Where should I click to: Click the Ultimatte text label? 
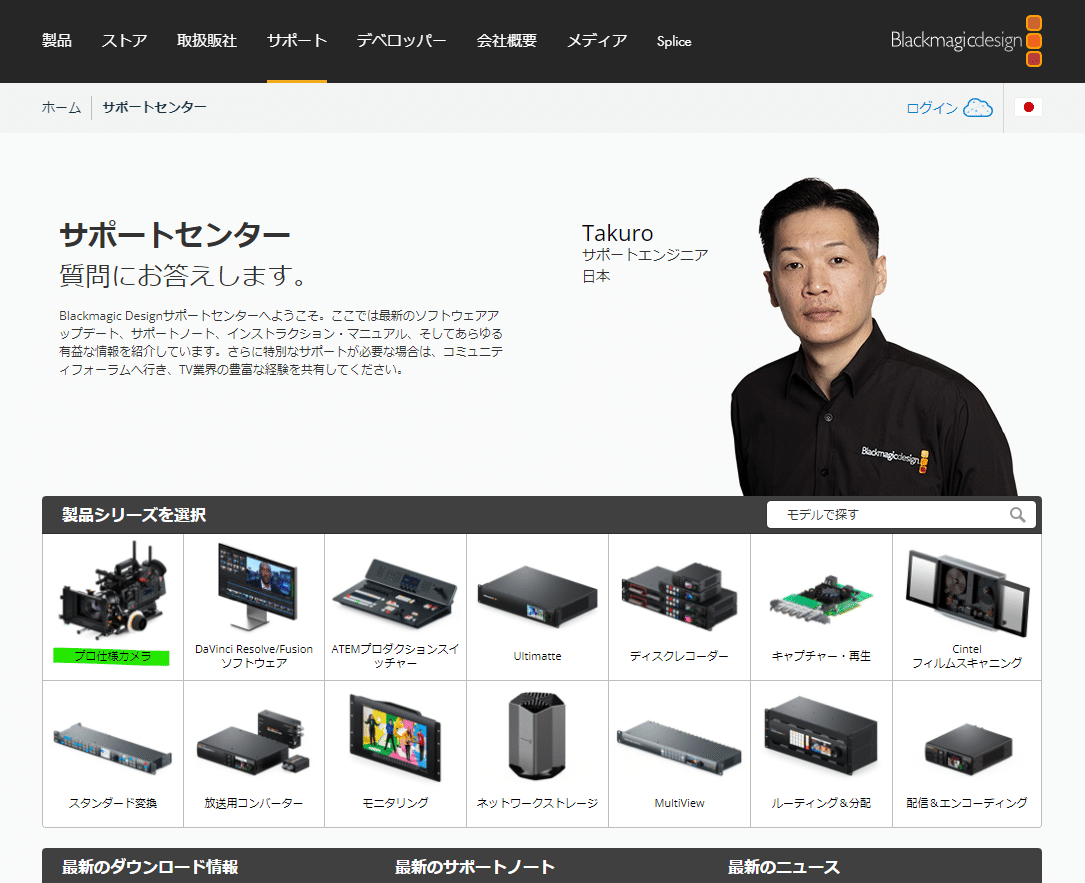click(x=537, y=656)
